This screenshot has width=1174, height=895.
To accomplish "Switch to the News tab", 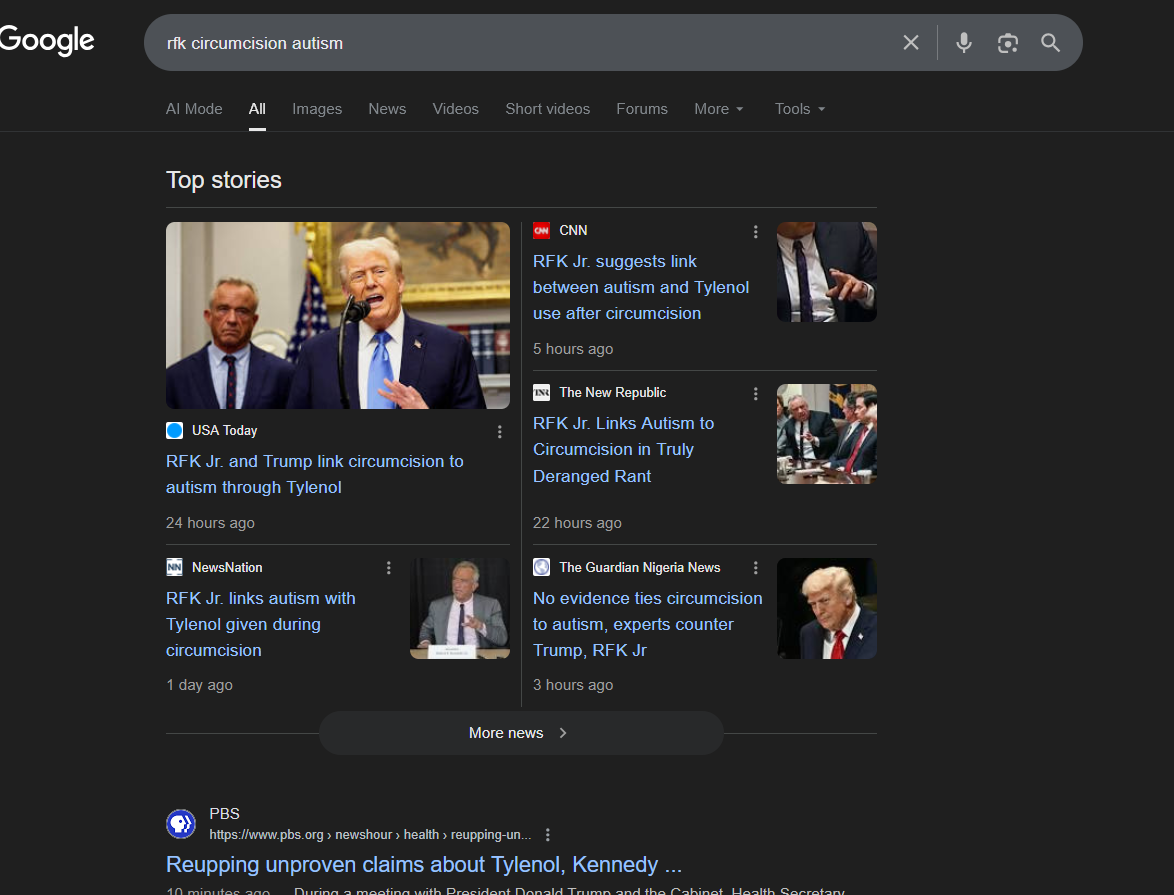I will click(387, 109).
